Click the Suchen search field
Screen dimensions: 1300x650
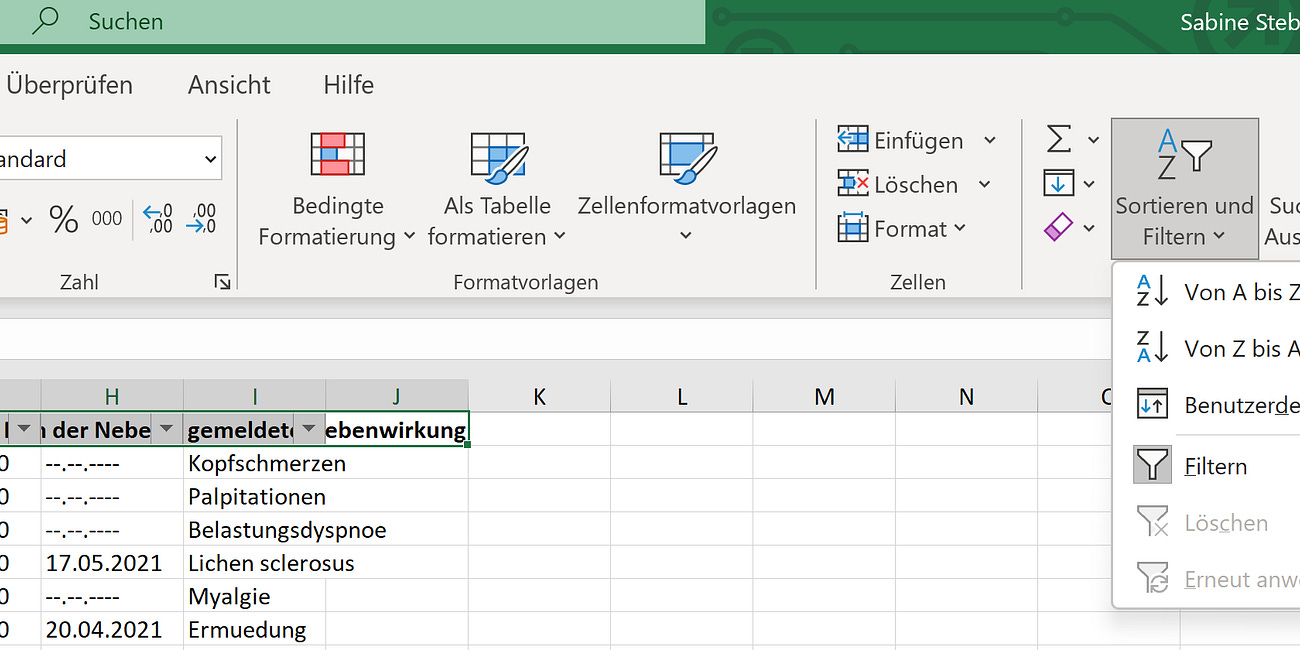352,22
